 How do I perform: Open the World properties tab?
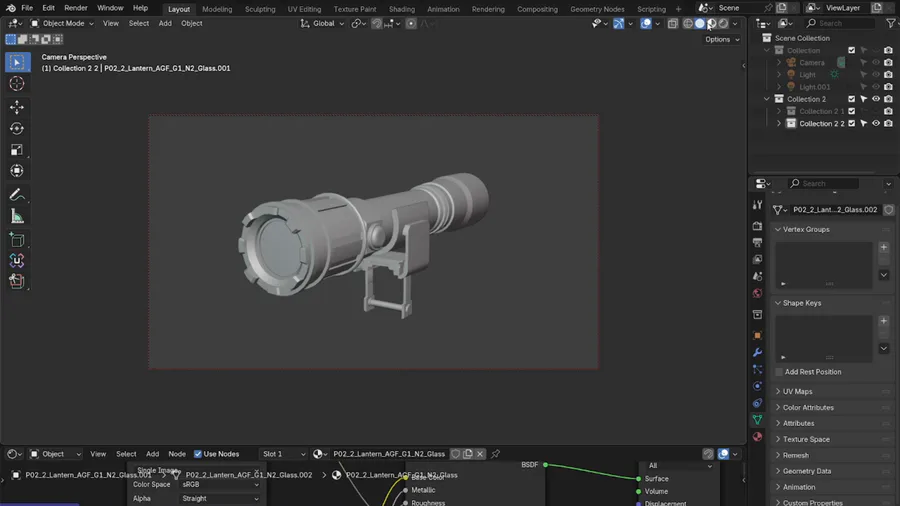click(758, 293)
